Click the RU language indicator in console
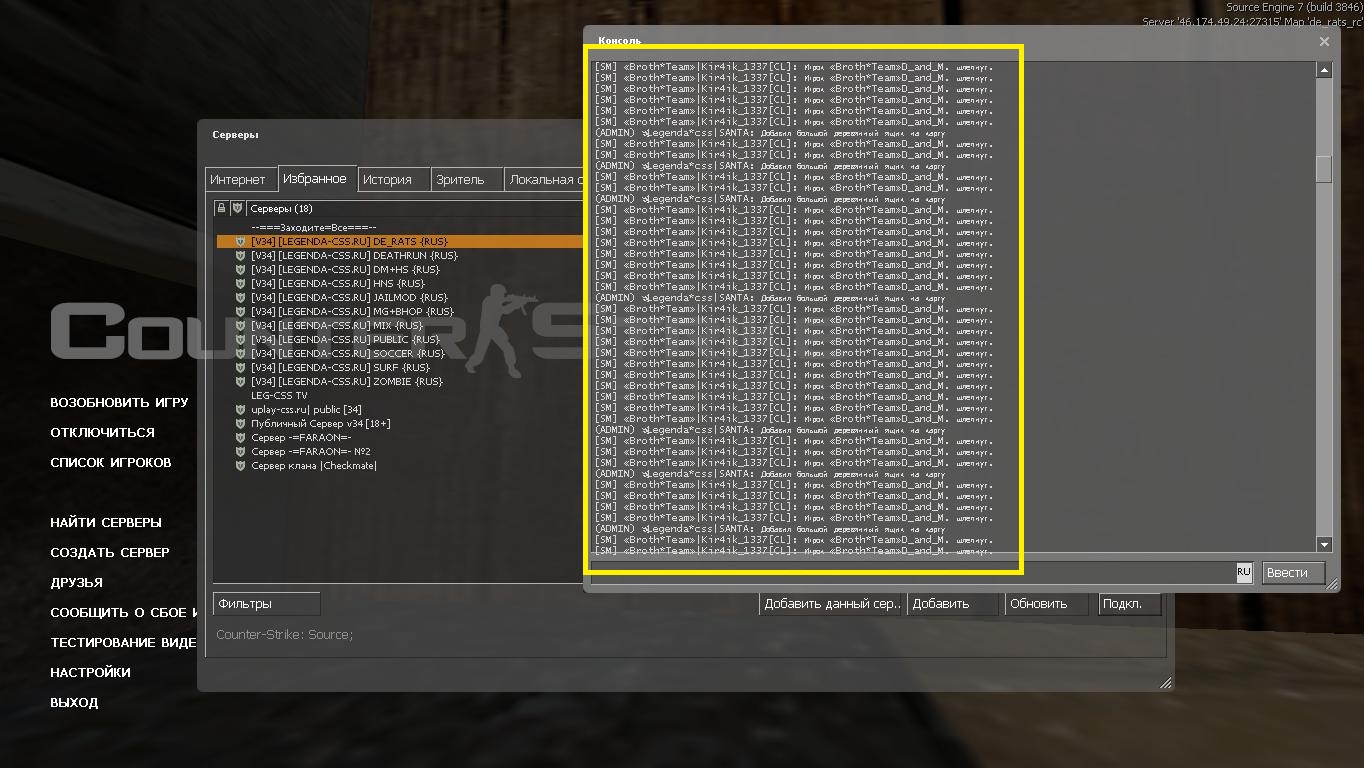The width and height of the screenshot is (1364, 768). 1243,572
